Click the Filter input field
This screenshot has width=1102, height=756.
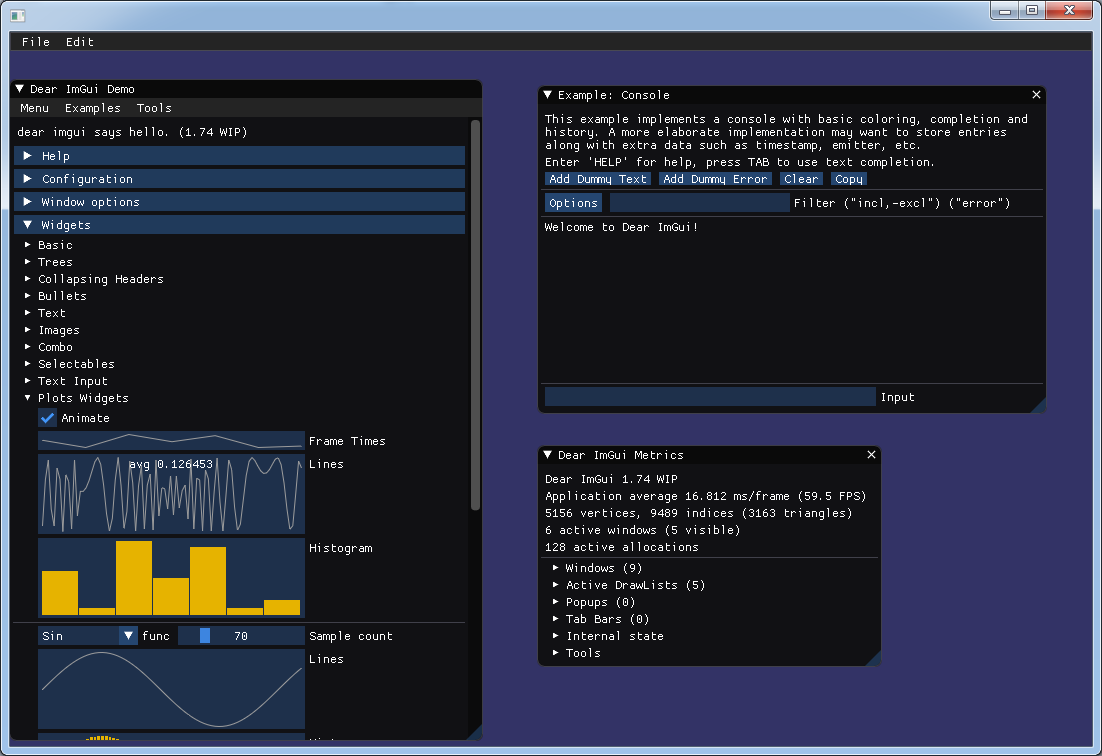[699, 203]
